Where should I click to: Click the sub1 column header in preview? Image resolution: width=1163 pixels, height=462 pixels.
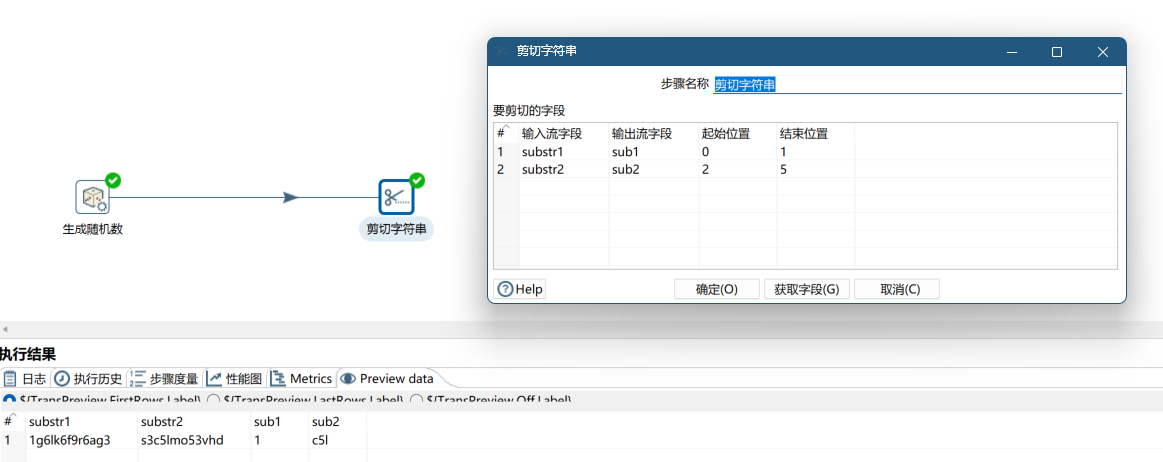click(280, 421)
